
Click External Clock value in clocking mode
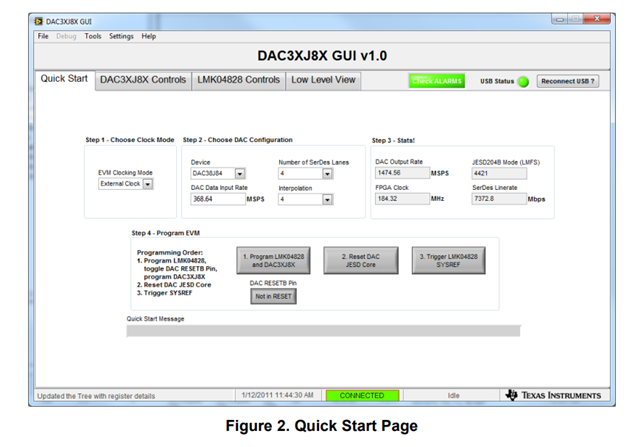120,184
